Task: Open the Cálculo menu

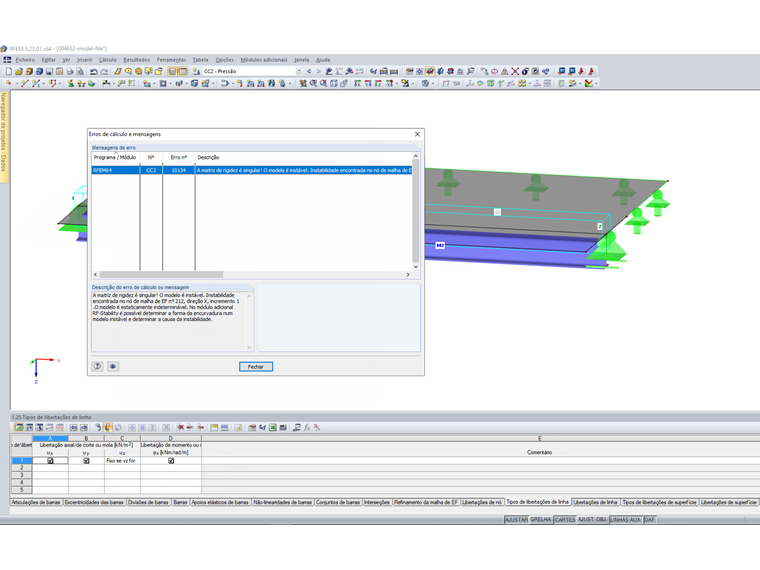Action: pyautogui.click(x=108, y=60)
